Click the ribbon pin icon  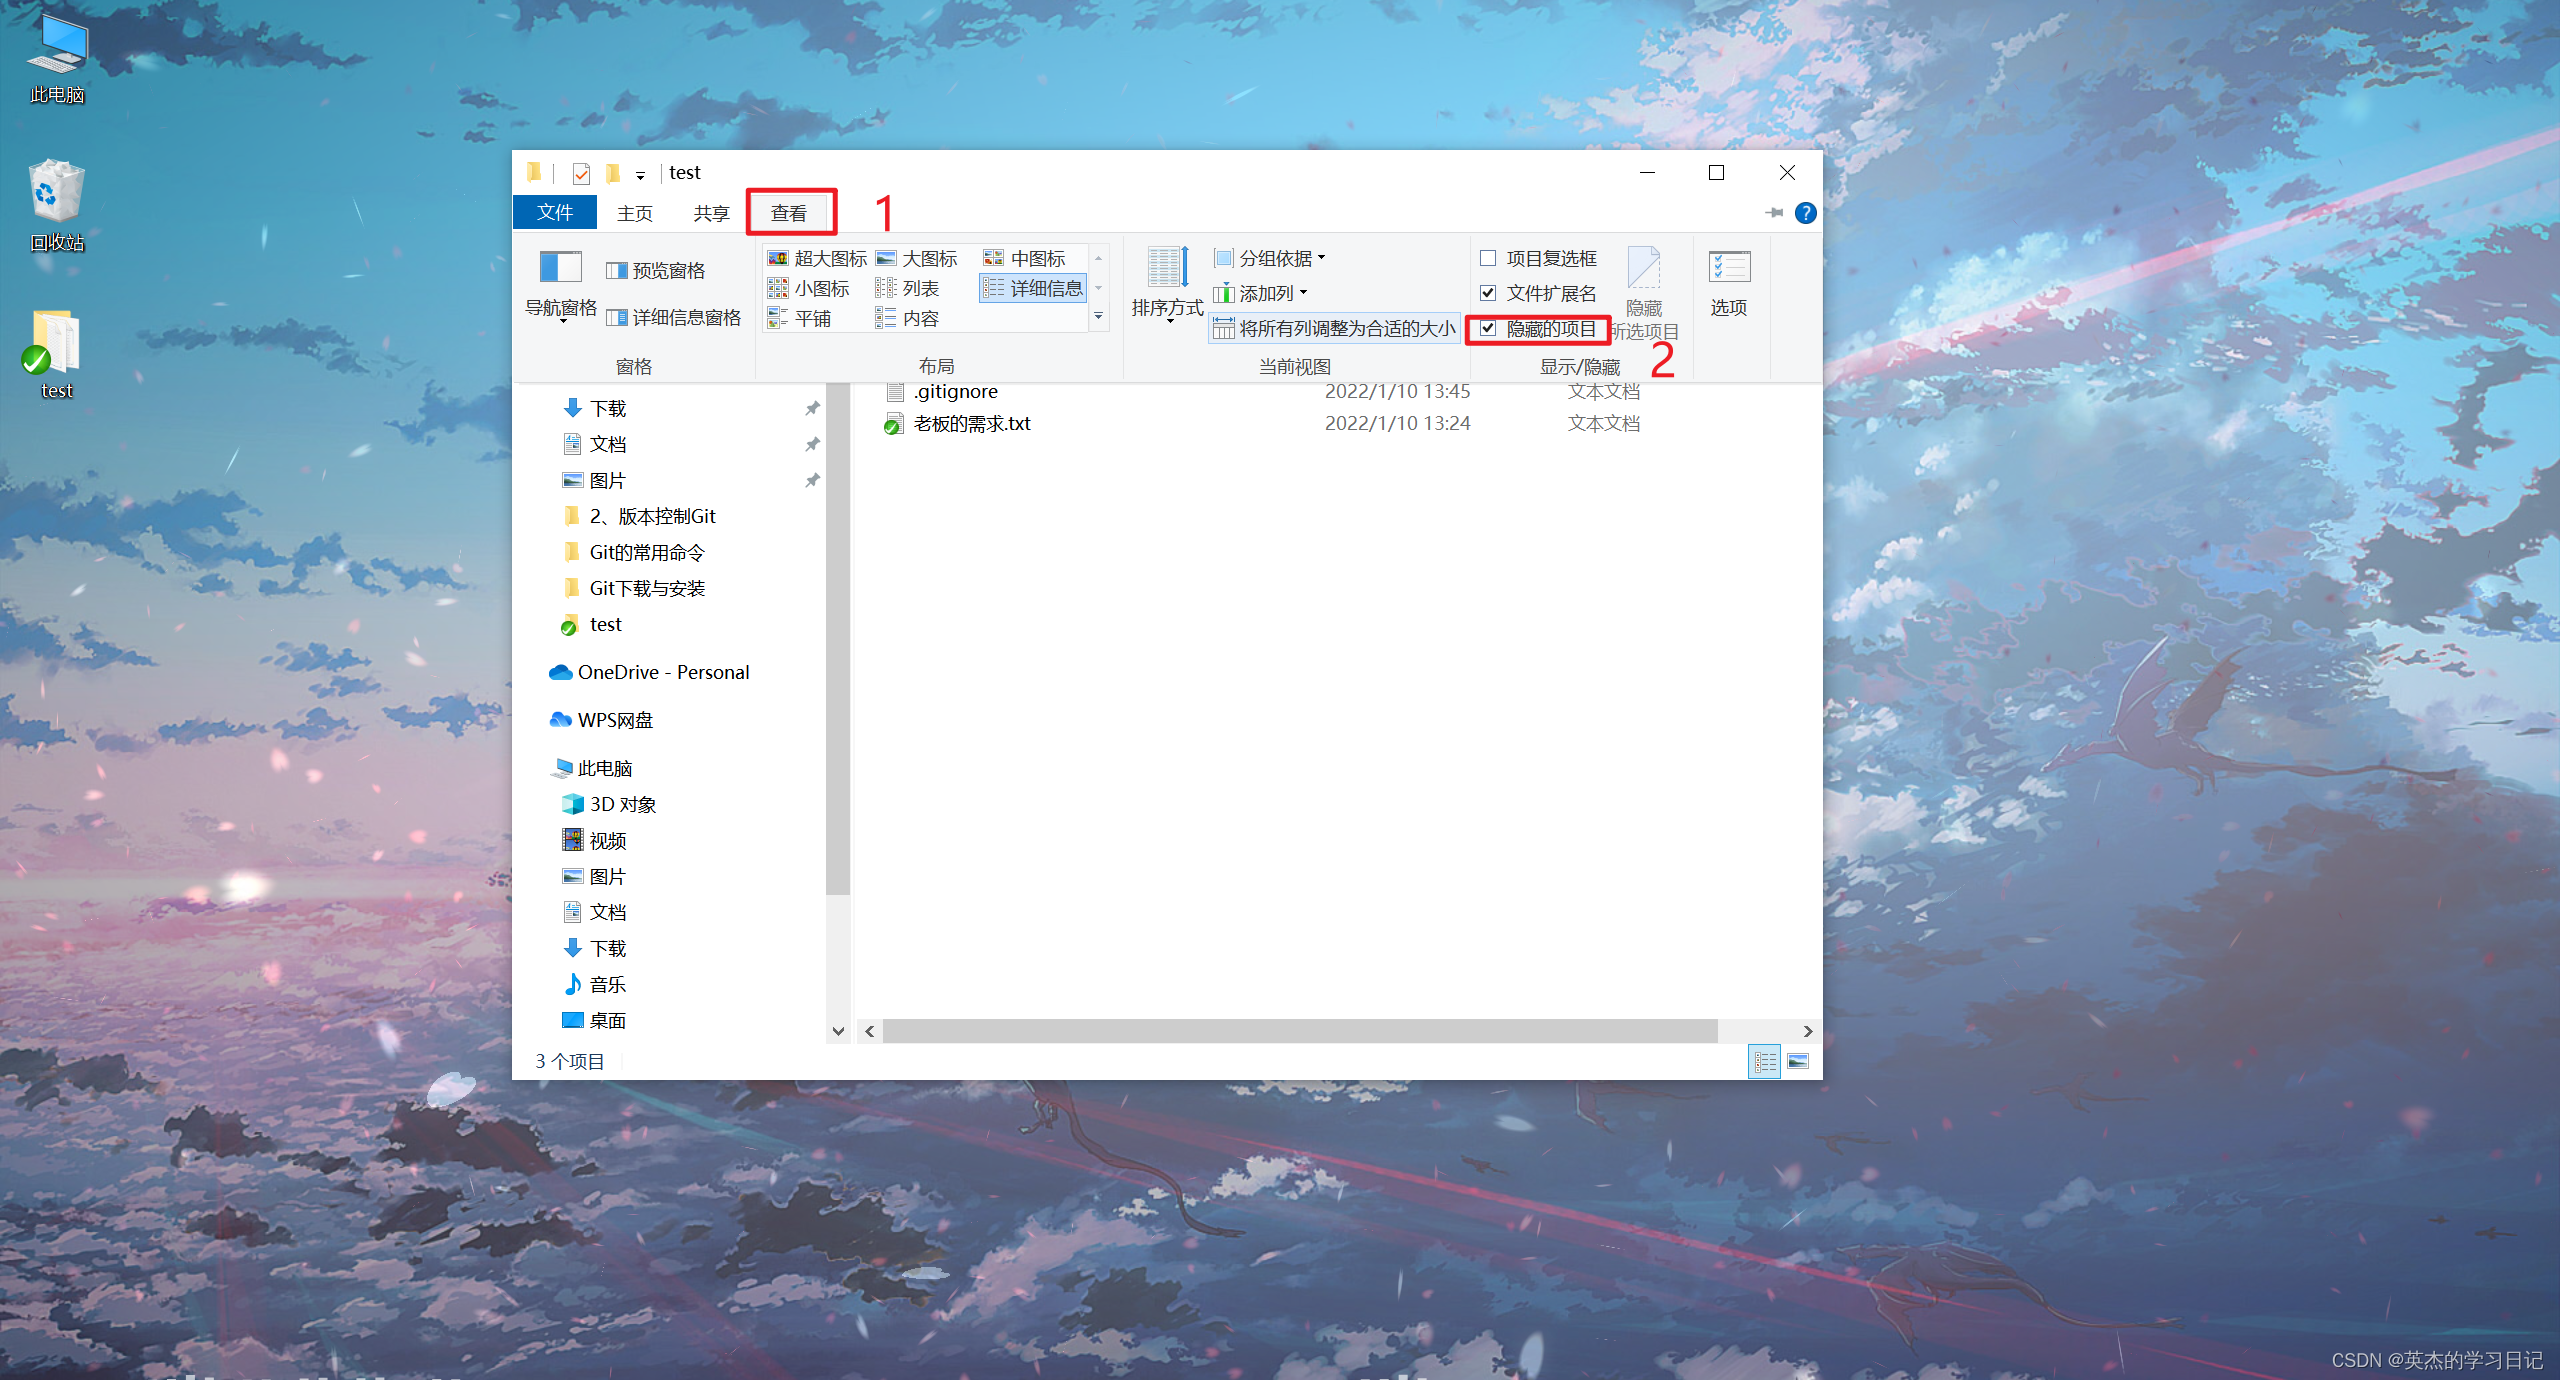point(1775,213)
